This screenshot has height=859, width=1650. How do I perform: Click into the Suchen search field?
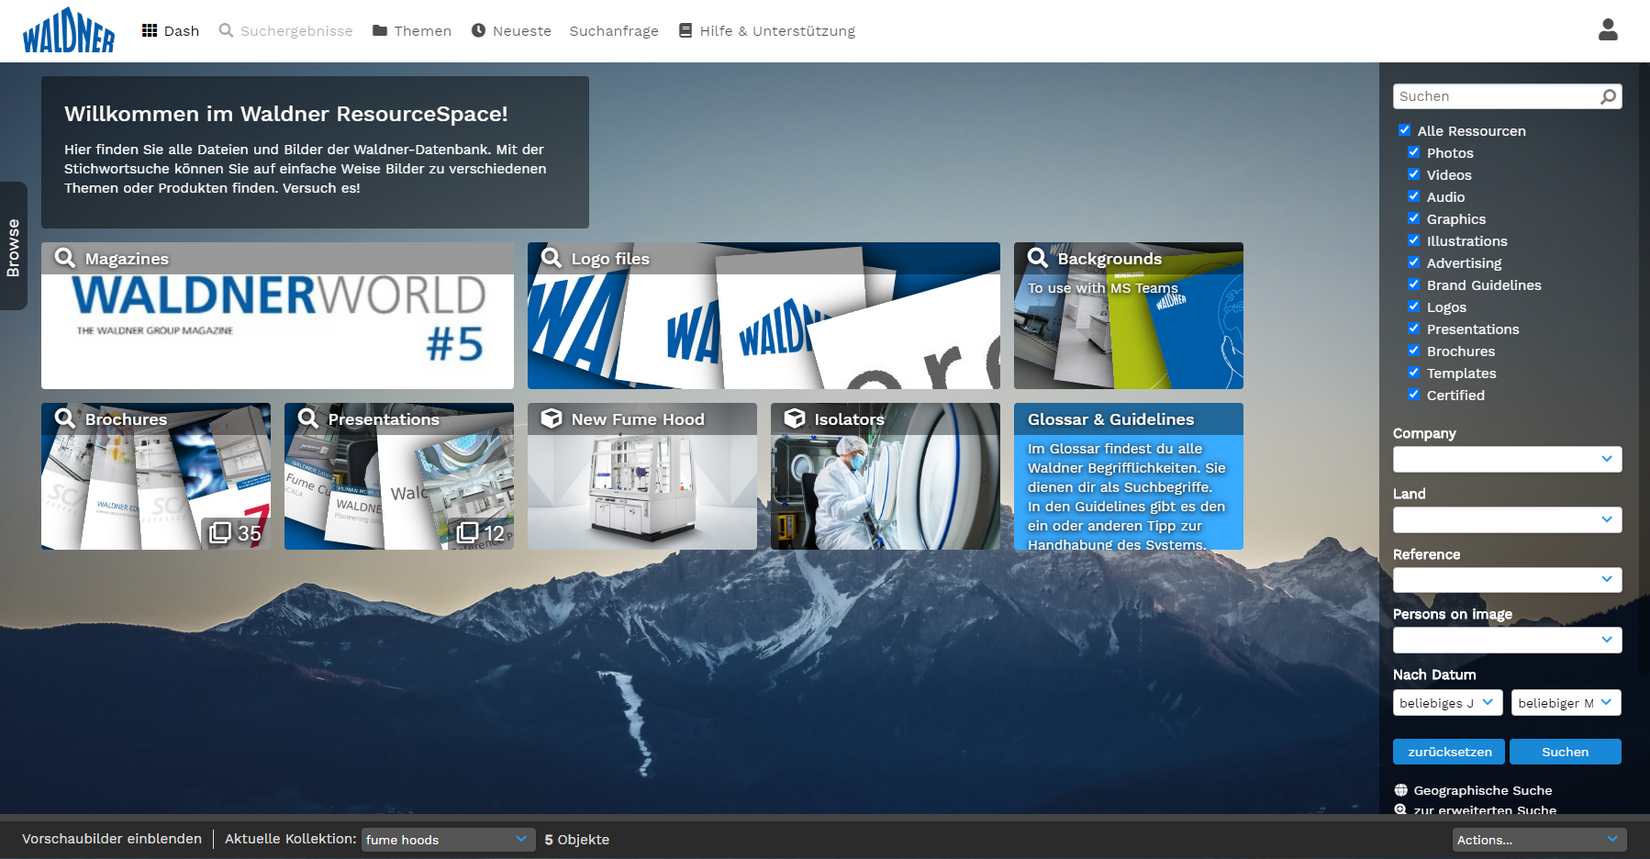[1495, 97]
